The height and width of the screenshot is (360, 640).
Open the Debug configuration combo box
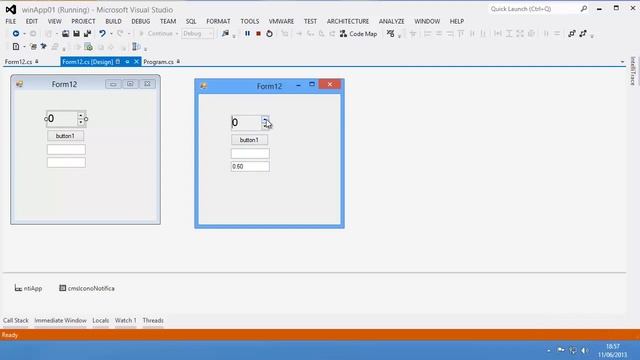198,34
